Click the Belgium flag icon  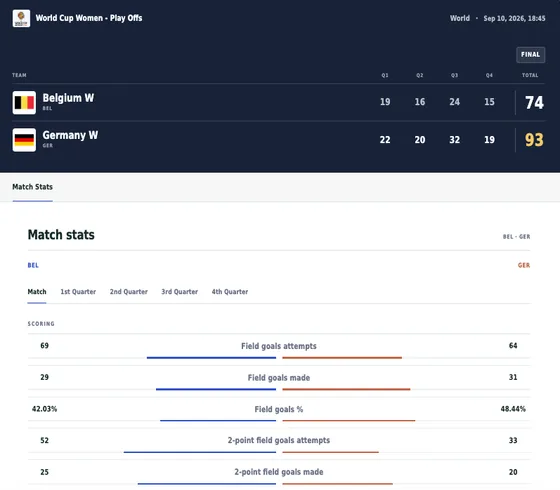24,102
